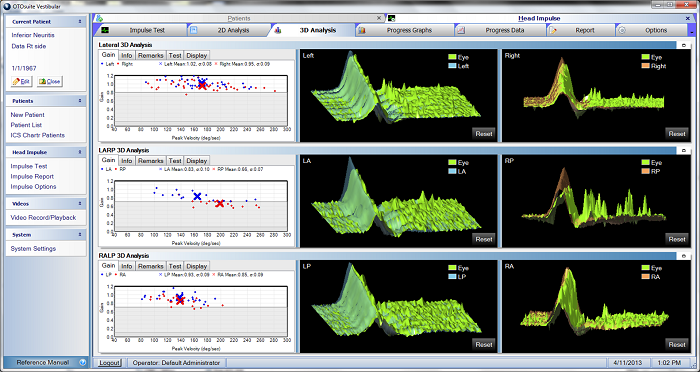Viewport: 700px width, 372px height.
Task: Click the orange RP legend swatch
Action: tap(645, 171)
